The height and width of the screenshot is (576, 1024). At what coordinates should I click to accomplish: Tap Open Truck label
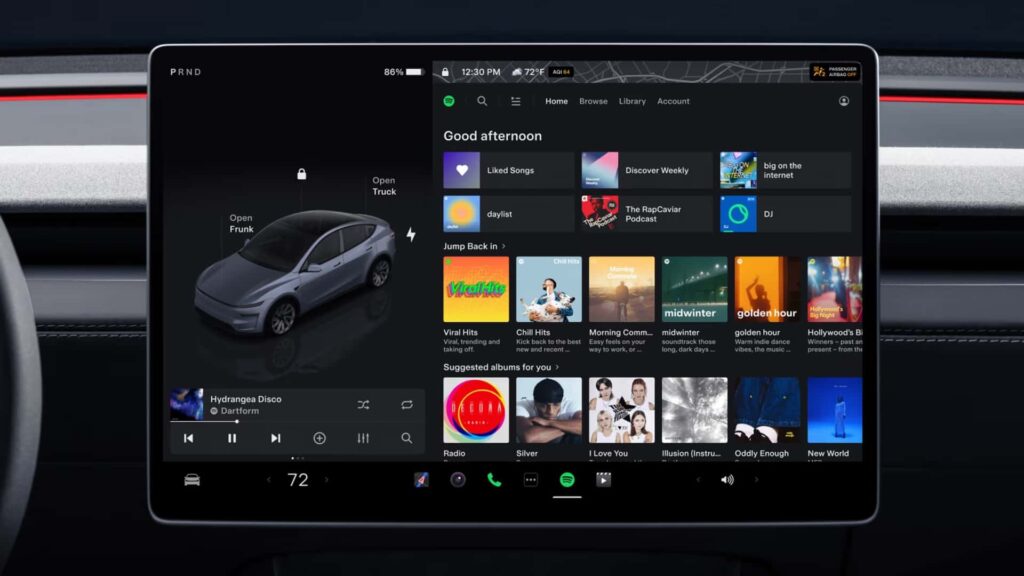click(x=384, y=186)
